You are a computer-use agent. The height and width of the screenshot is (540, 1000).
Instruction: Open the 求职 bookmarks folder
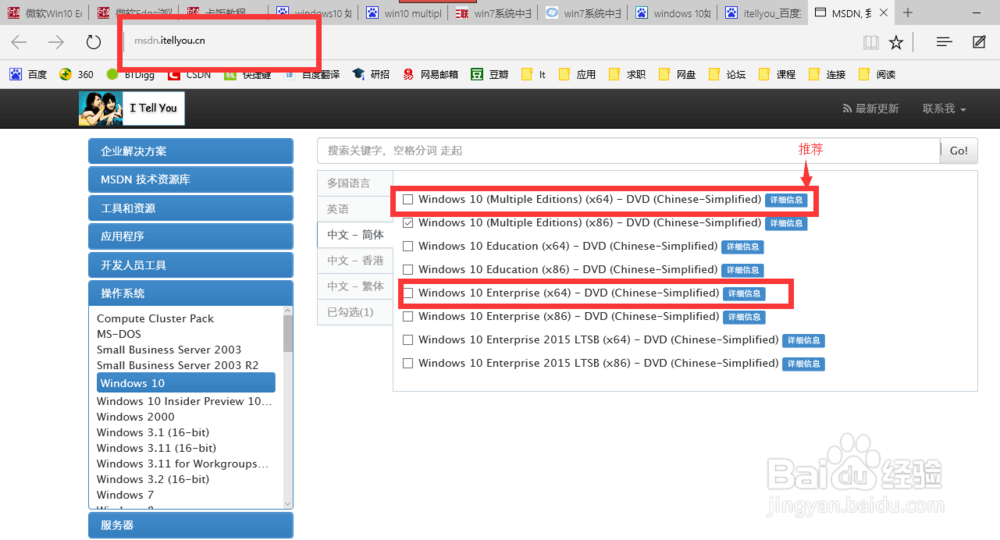[x=627, y=75]
